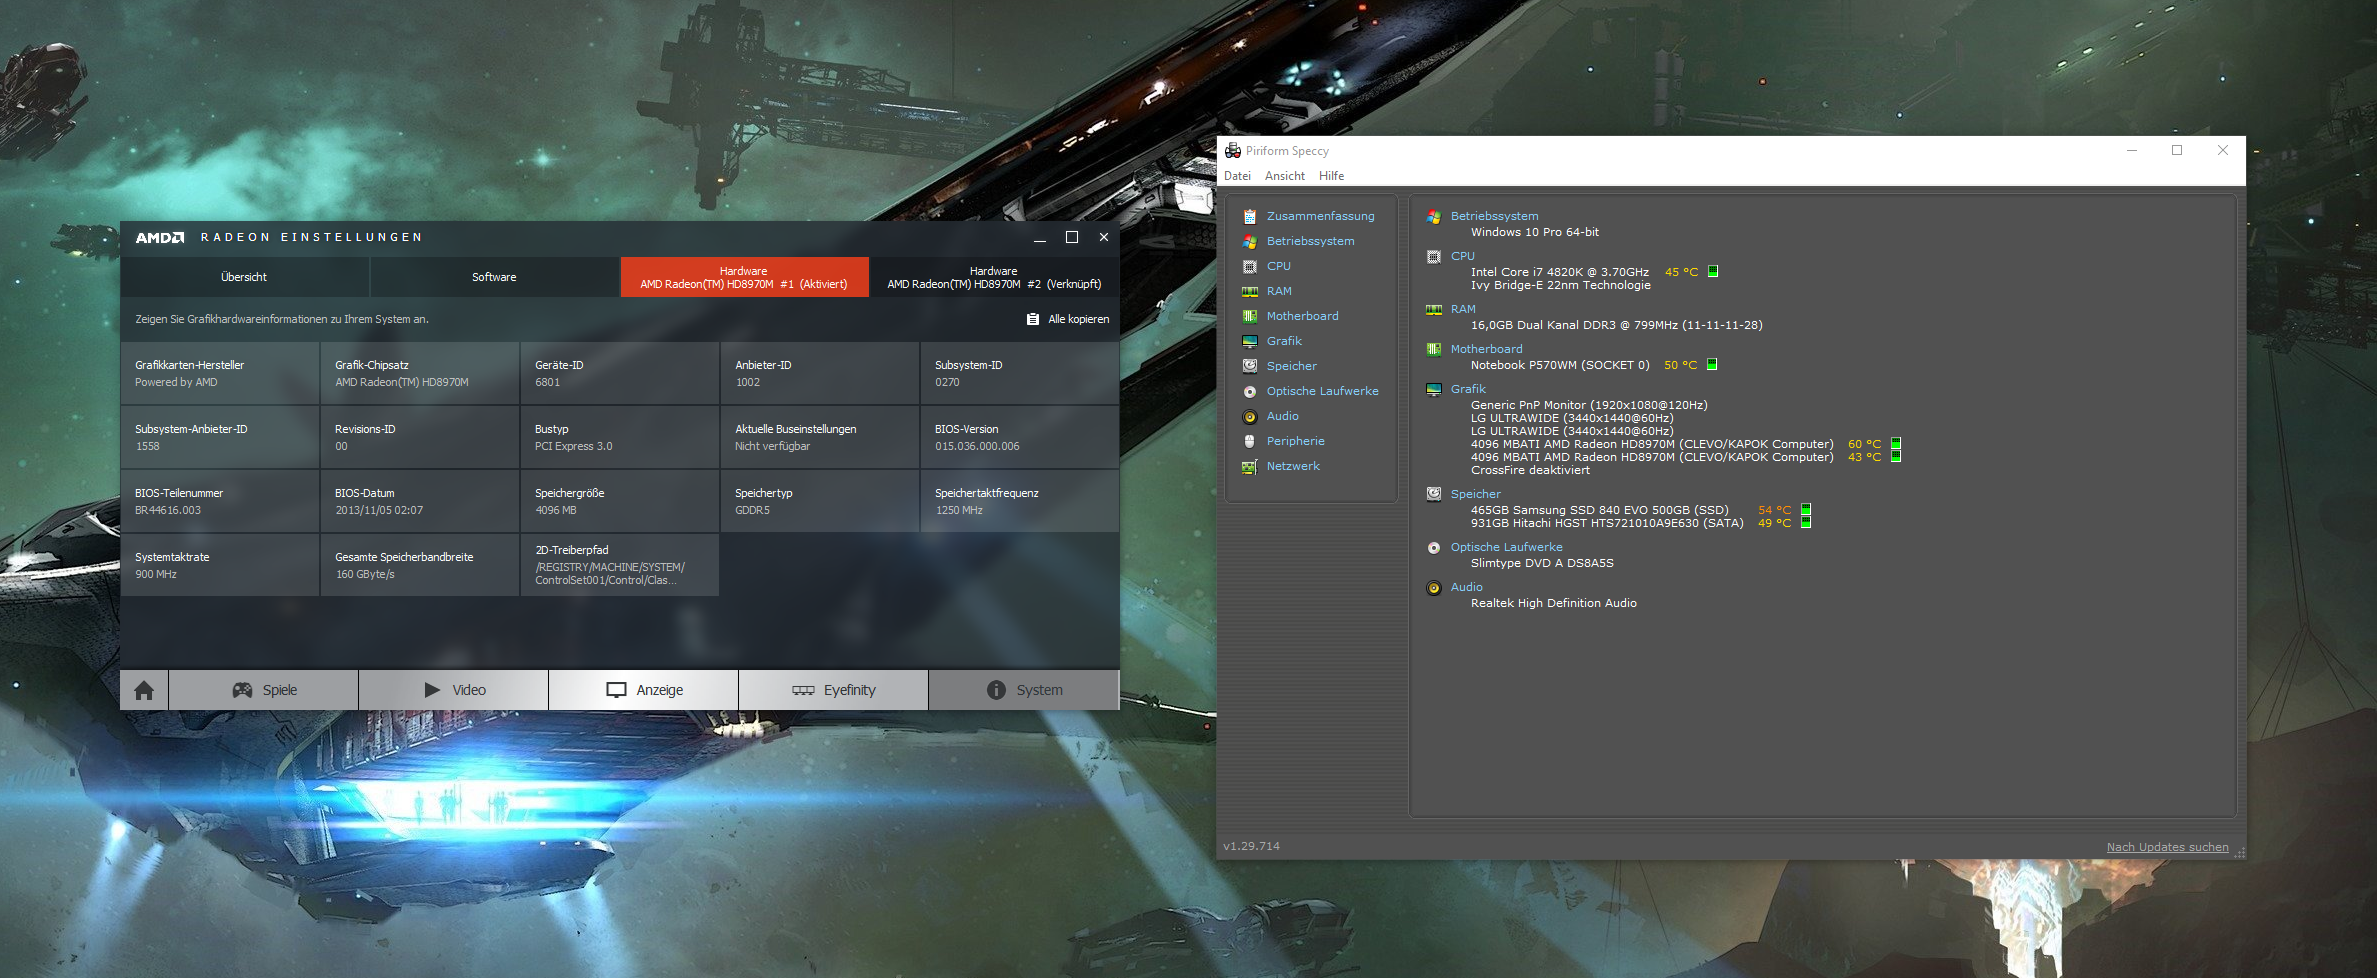Click the Netzwerk icon in Speccy's sidebar

click(1249, 466)
